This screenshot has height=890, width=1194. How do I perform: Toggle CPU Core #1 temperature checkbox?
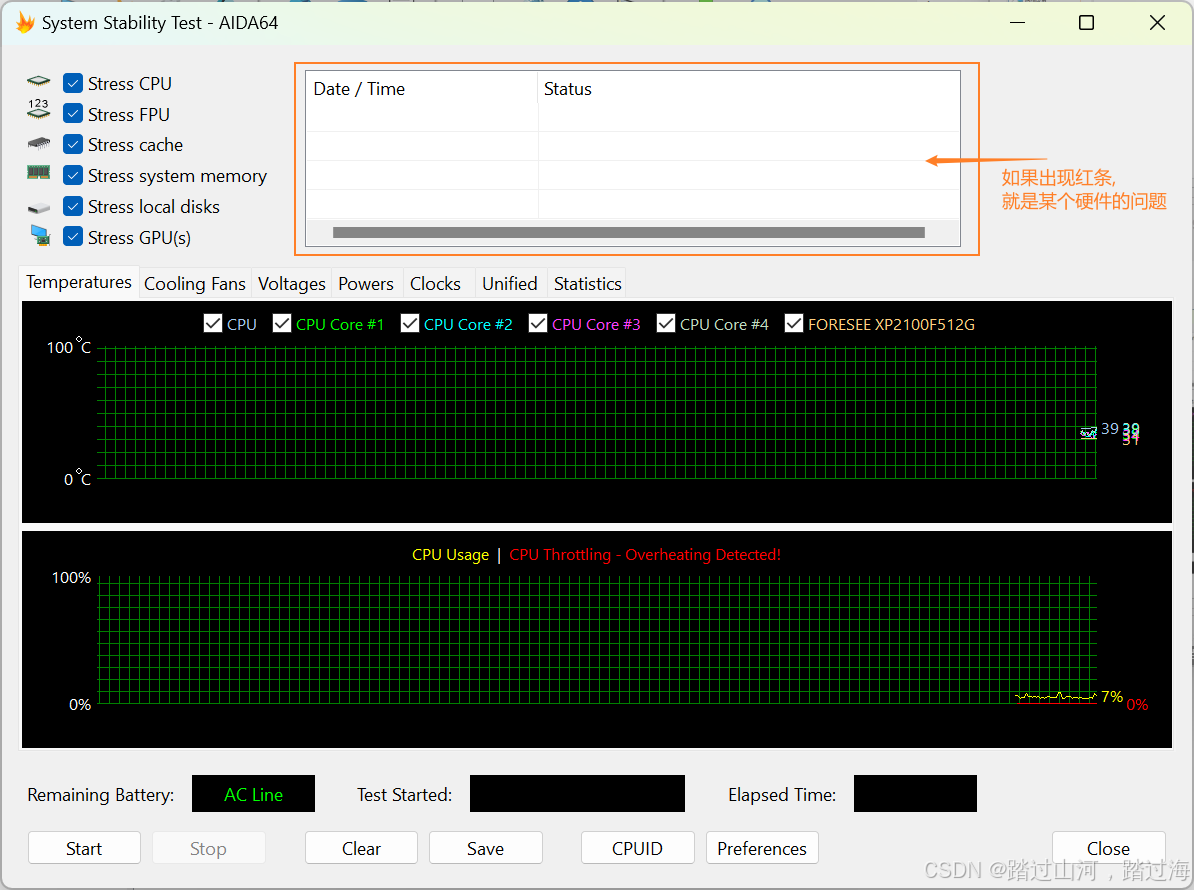(x=282, y=324)
